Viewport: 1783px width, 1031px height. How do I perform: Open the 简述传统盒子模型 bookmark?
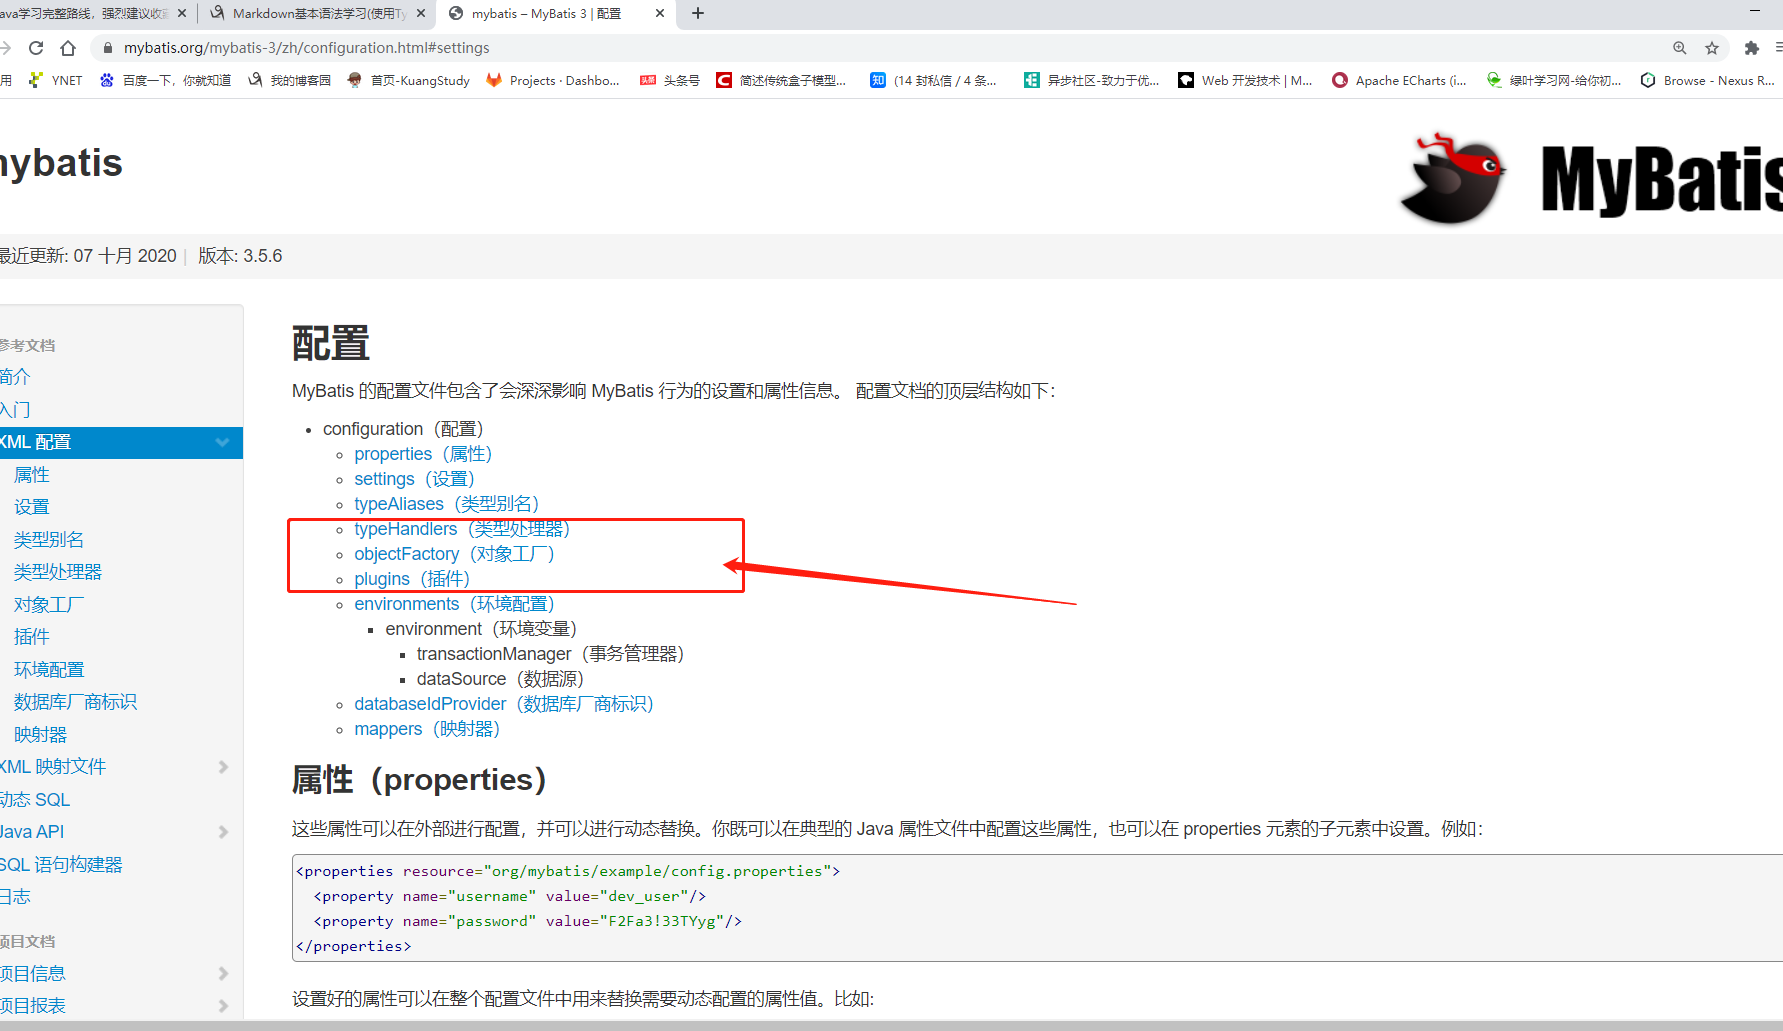pos(781,80)
